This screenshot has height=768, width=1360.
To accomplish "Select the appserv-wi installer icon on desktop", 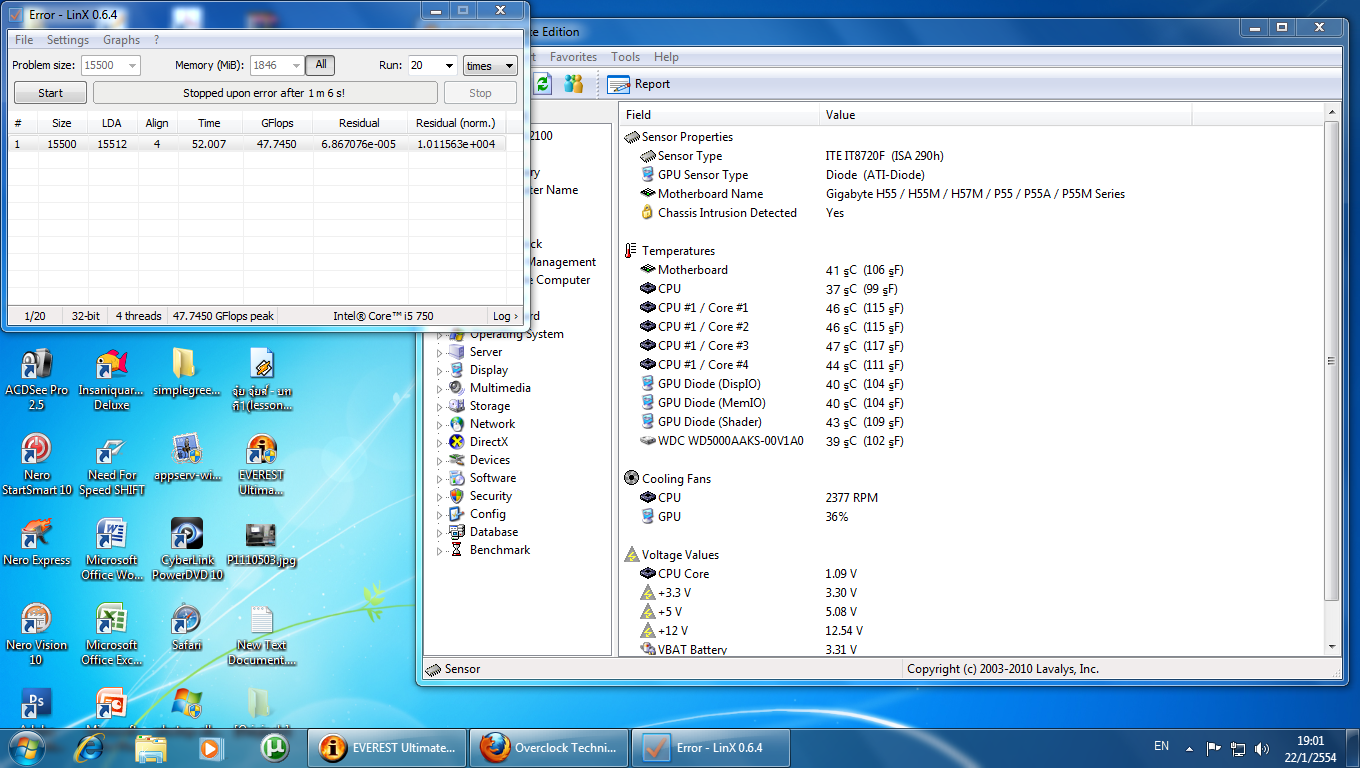I will (187, 458).
